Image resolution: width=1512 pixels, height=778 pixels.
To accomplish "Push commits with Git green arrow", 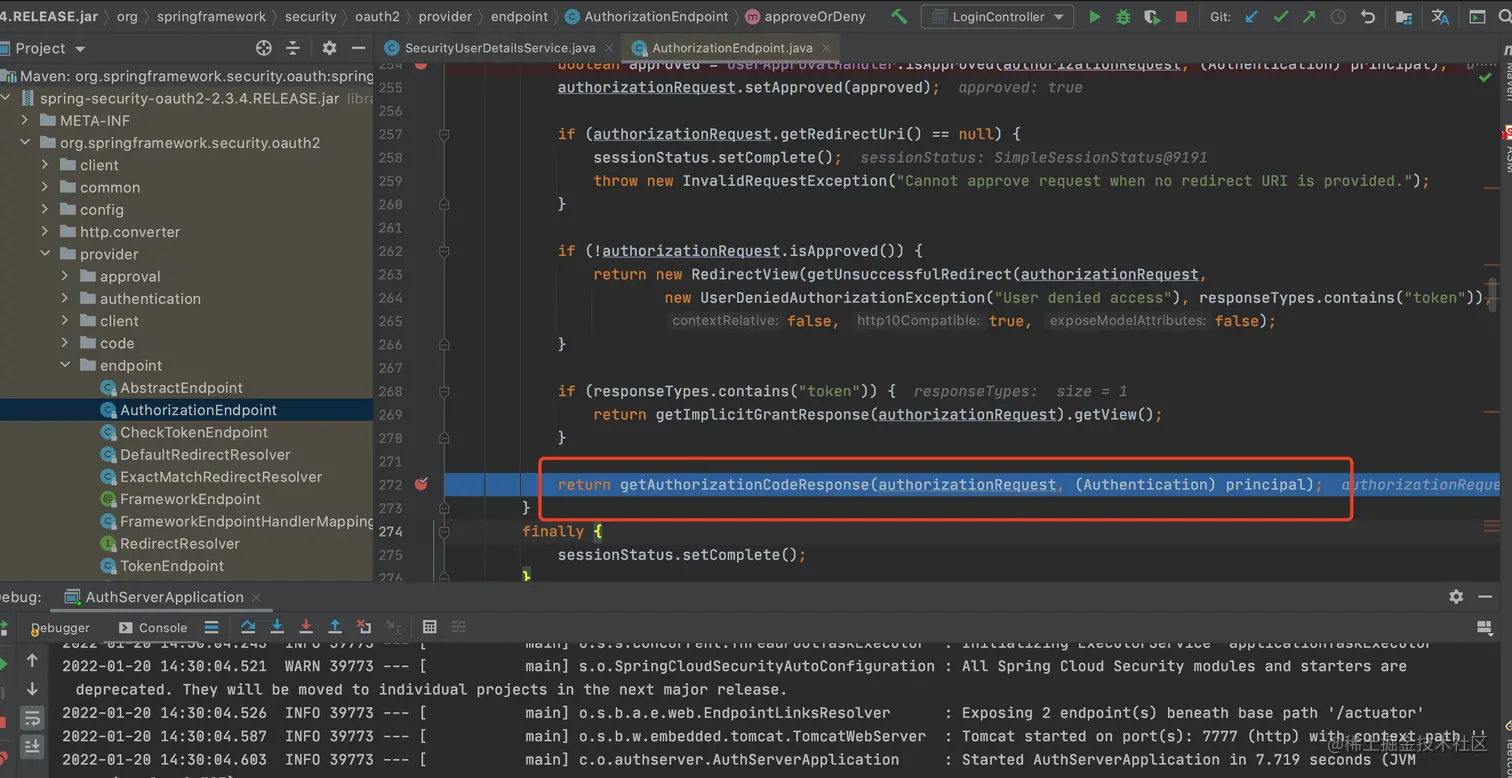I will pos(1310,17).
